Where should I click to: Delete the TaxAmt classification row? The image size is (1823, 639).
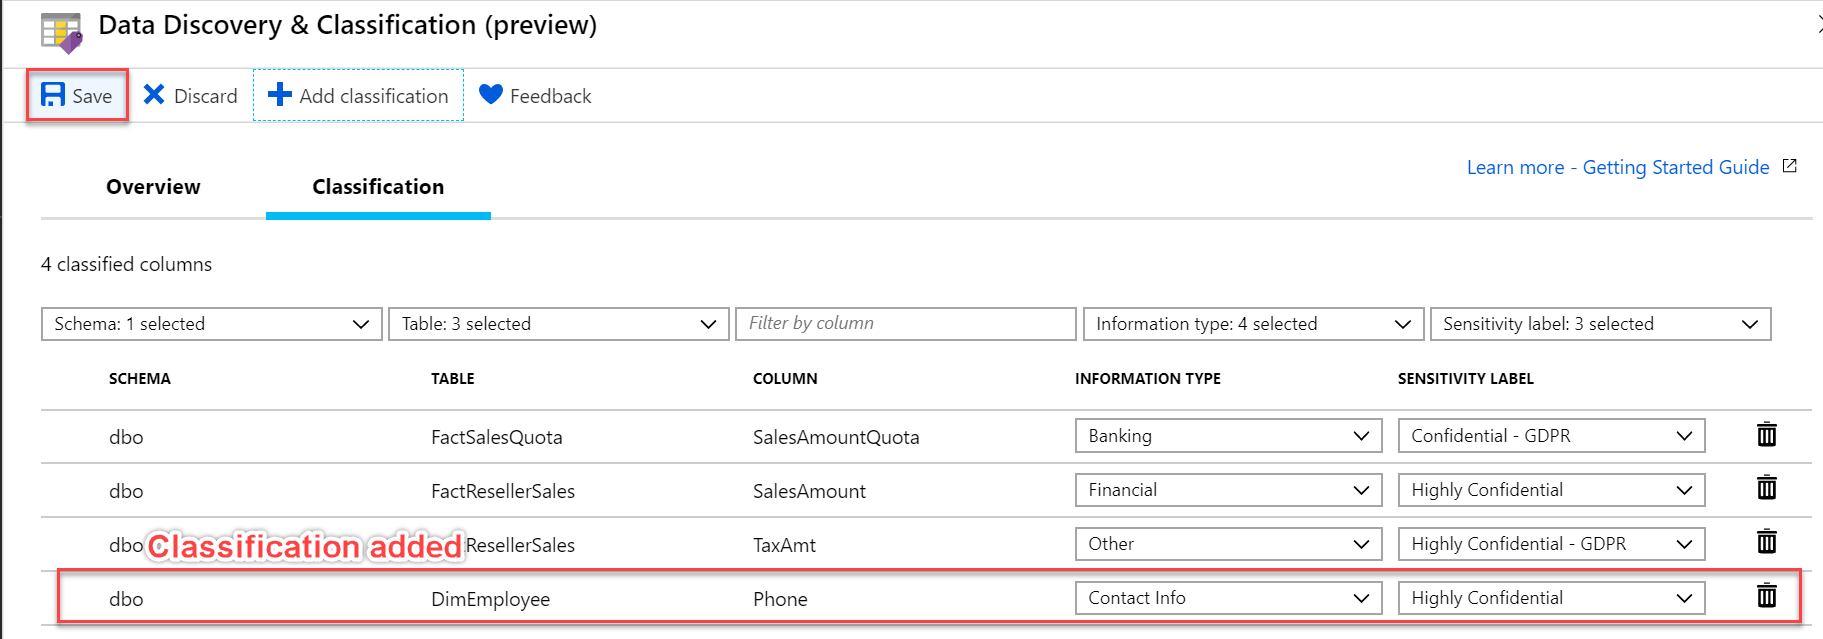tap(1767, 543)
